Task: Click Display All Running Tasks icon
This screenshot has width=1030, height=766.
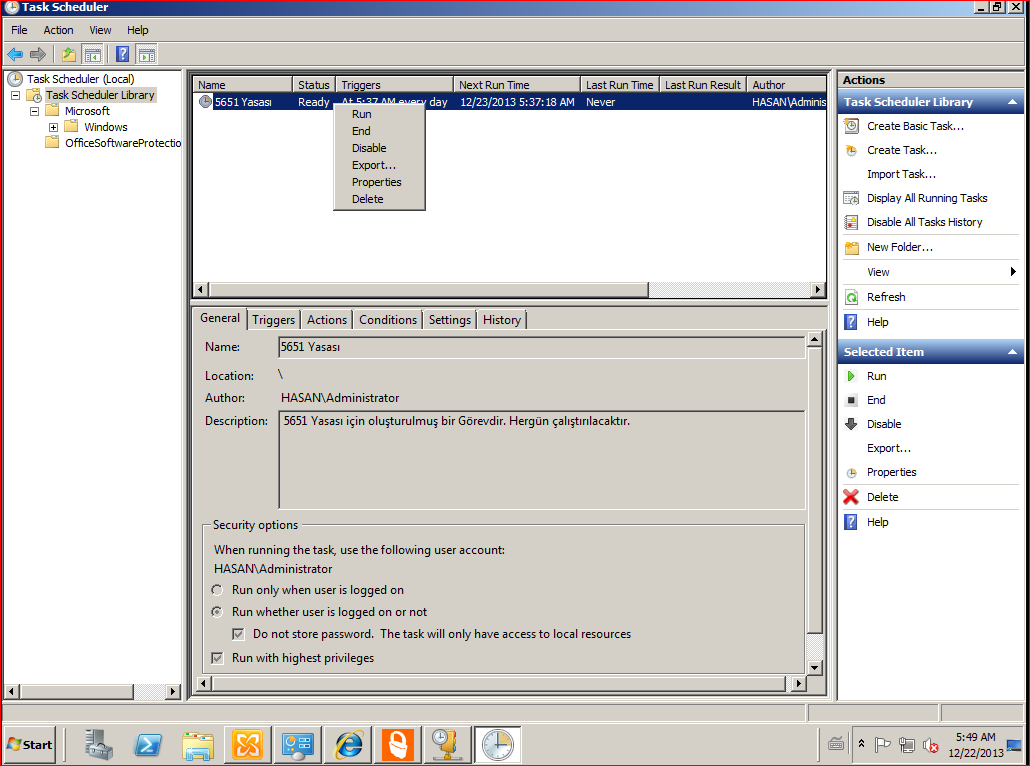Action: (851, 198)
